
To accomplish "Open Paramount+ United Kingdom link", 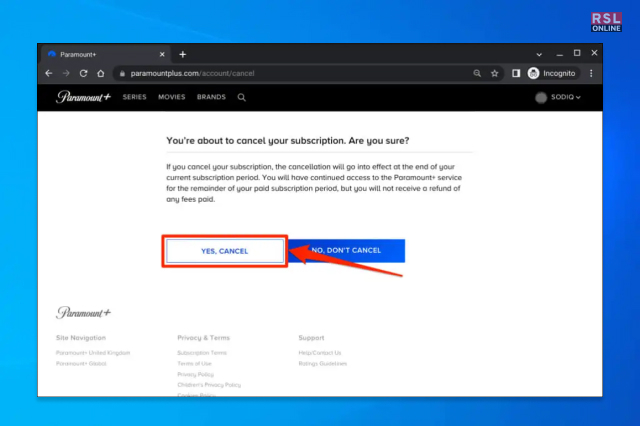I will 93,353.
